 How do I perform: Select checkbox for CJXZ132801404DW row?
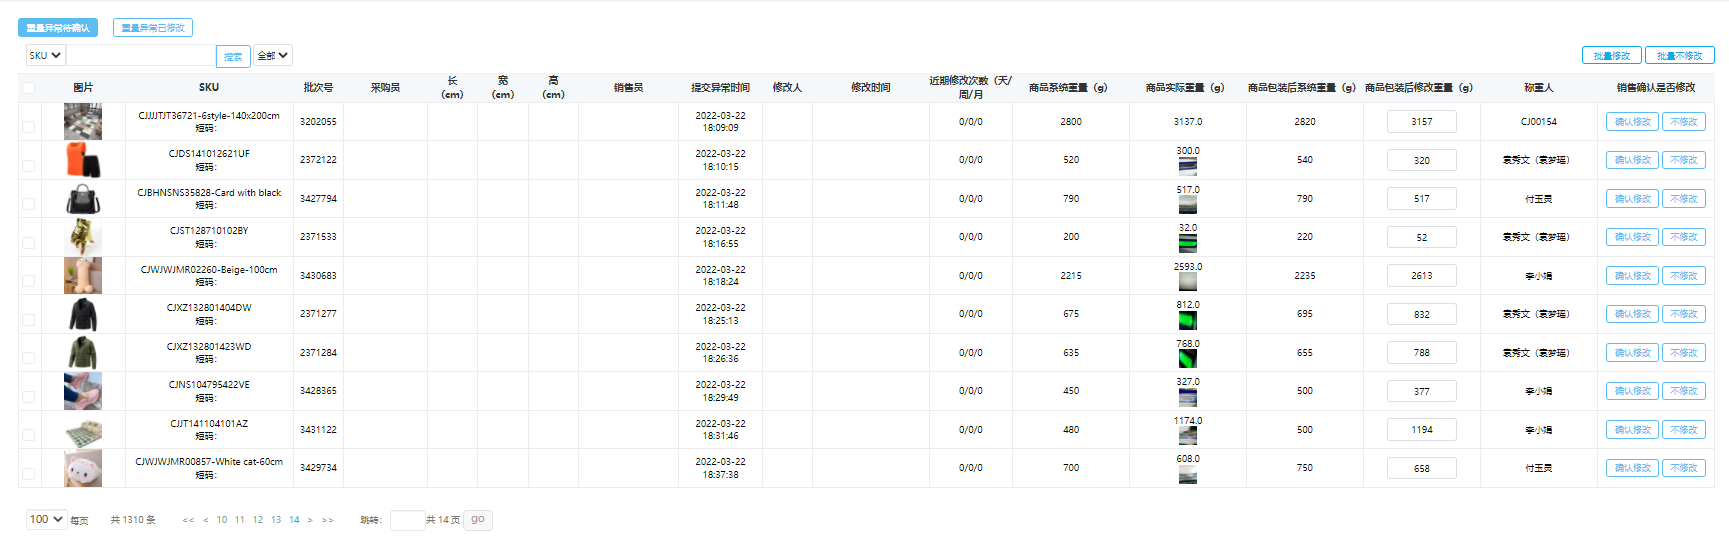[28, 320]
